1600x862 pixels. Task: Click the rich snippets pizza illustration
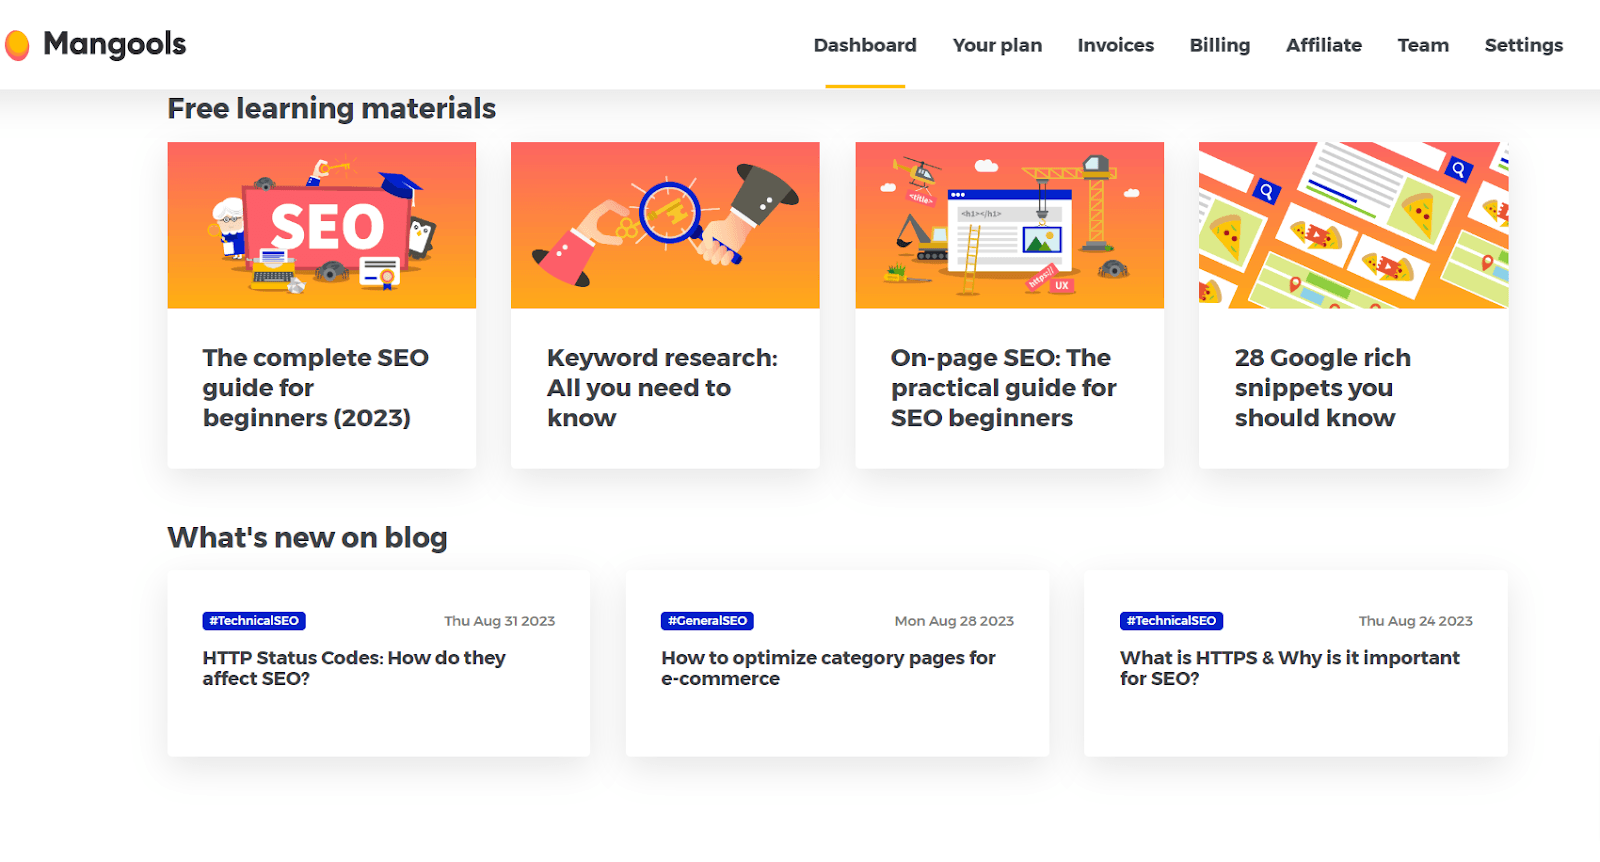[1353, 225]
